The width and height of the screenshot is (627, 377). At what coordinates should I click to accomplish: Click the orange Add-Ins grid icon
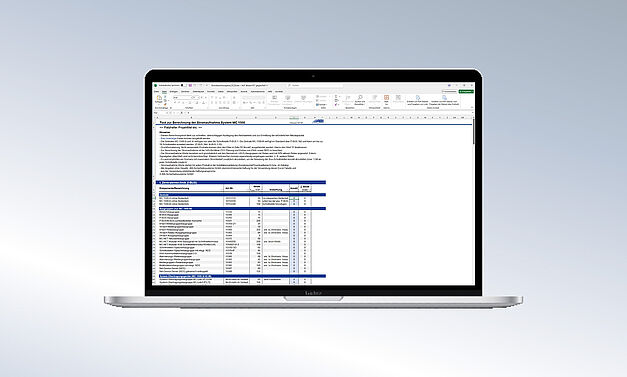coord(386,98)
